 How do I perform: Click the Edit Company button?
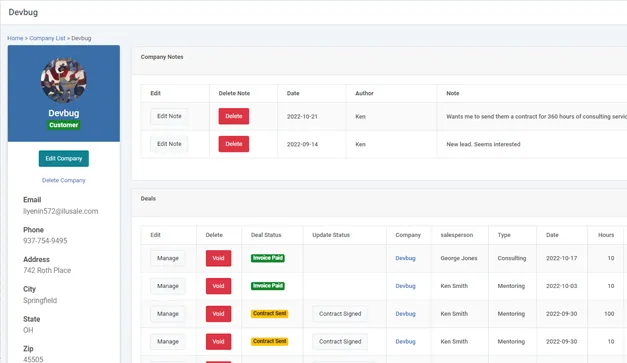64,159
